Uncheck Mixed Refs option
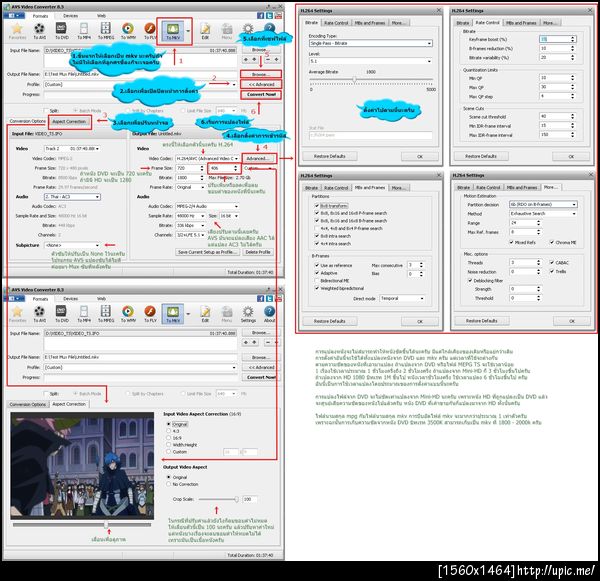This screenshot has width=600, height=581. 511,242
